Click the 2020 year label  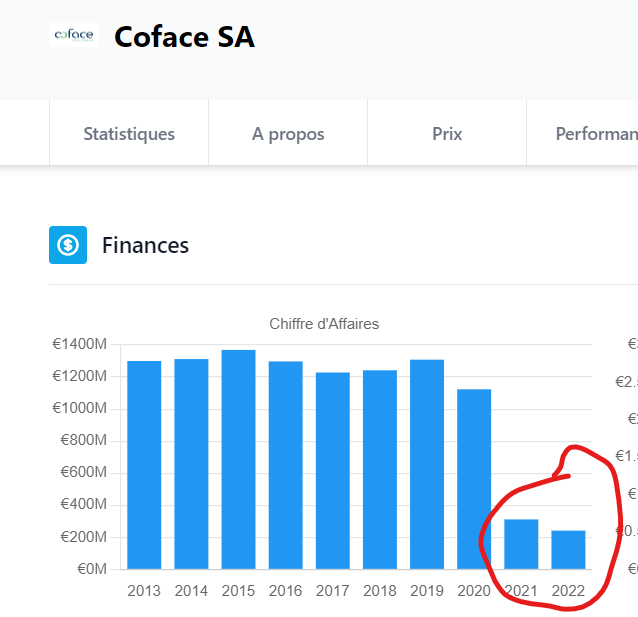pyautogui.click(x=474, y=591)
